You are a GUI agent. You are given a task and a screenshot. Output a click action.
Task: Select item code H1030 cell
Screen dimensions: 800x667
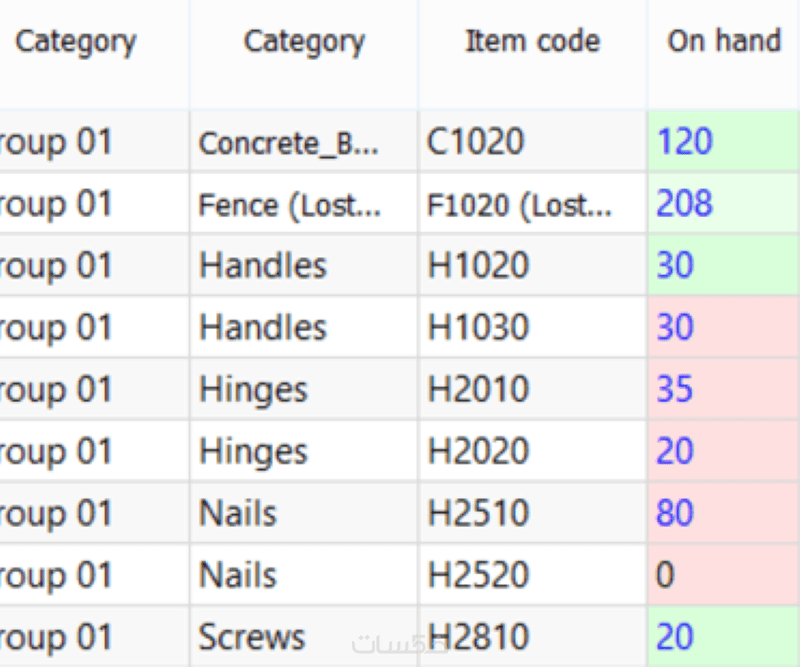(x=532, y=327)
